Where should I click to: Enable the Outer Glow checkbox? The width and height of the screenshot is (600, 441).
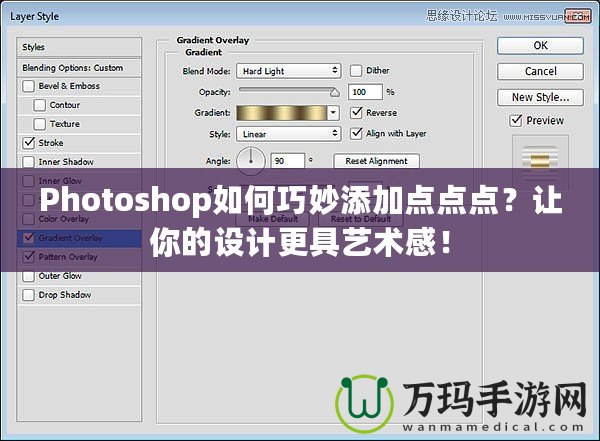tap(28, 276)
